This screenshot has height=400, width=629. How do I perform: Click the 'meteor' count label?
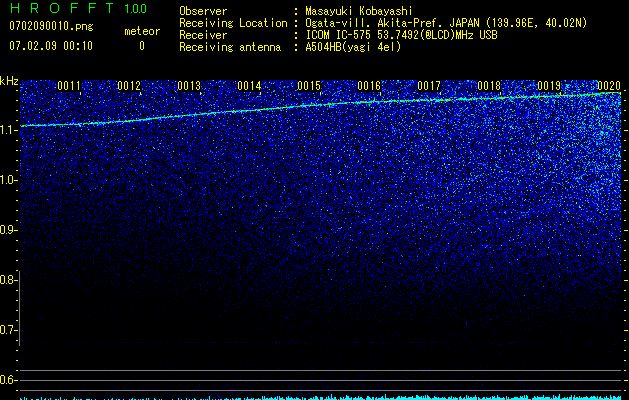click(x=142, y=31)
